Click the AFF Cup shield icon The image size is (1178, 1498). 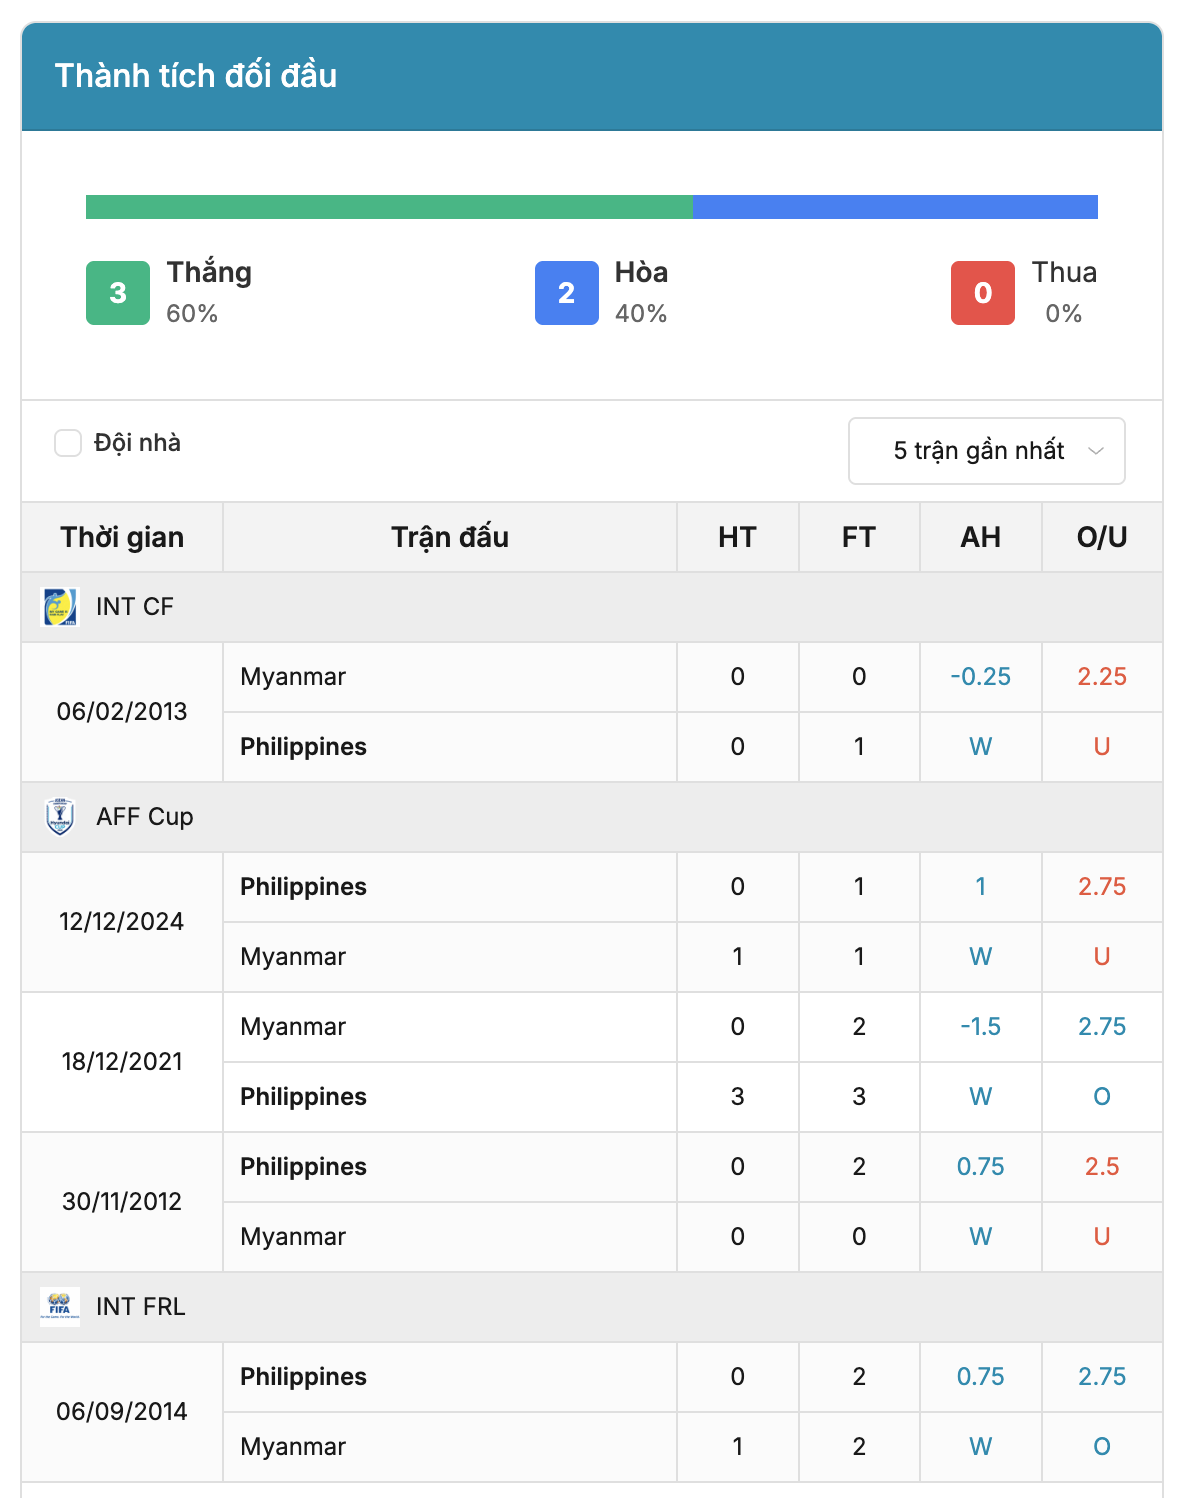pos(60,817)
